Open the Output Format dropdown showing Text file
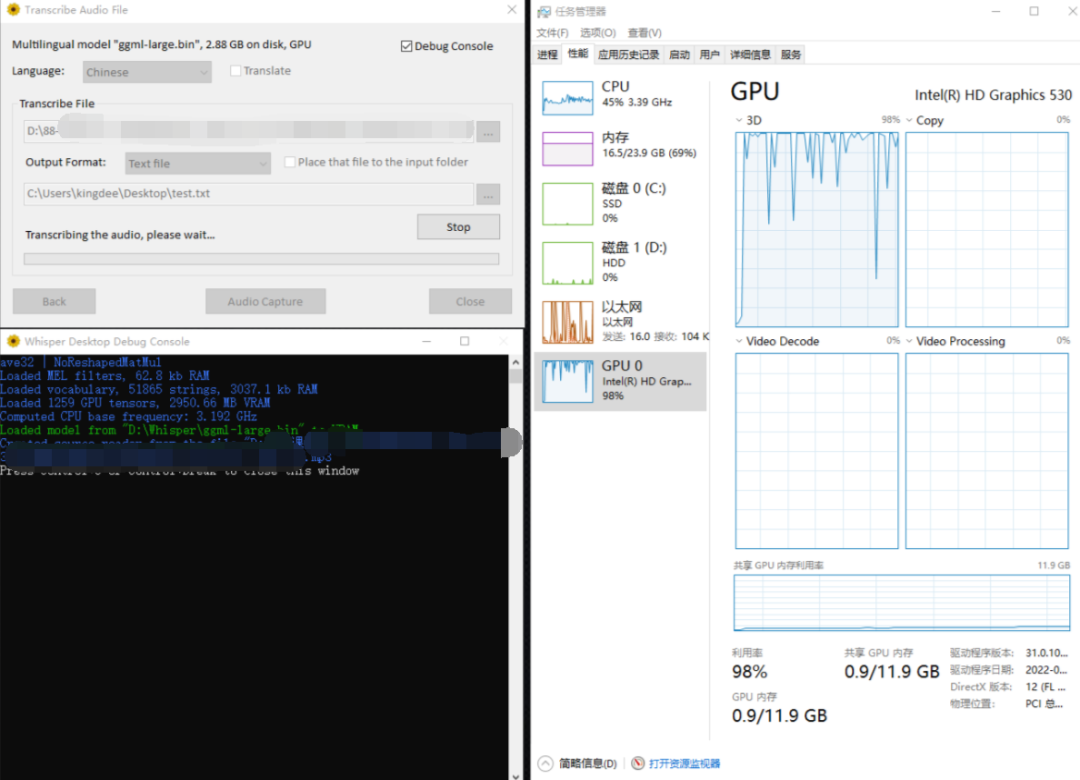Screen dimensions: 1080x780 (x=198, y=163)
